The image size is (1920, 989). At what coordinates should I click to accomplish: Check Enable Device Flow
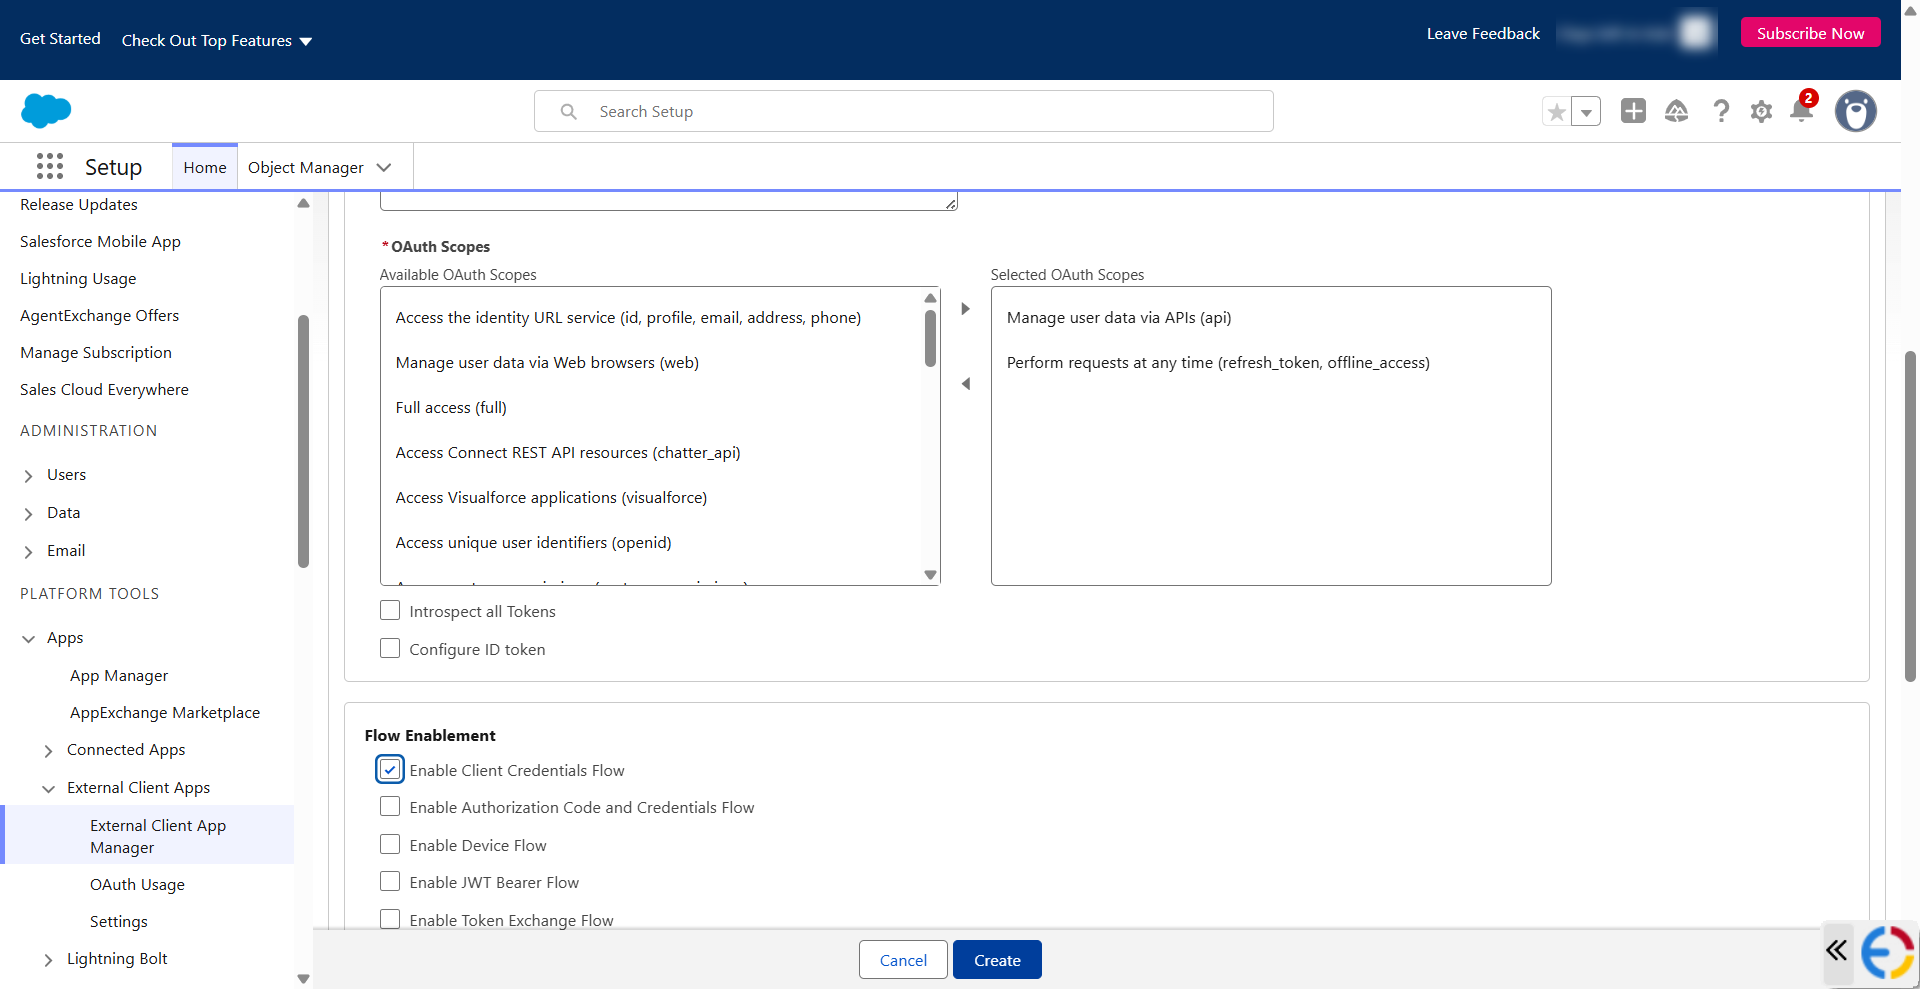(x=390, y=845)
